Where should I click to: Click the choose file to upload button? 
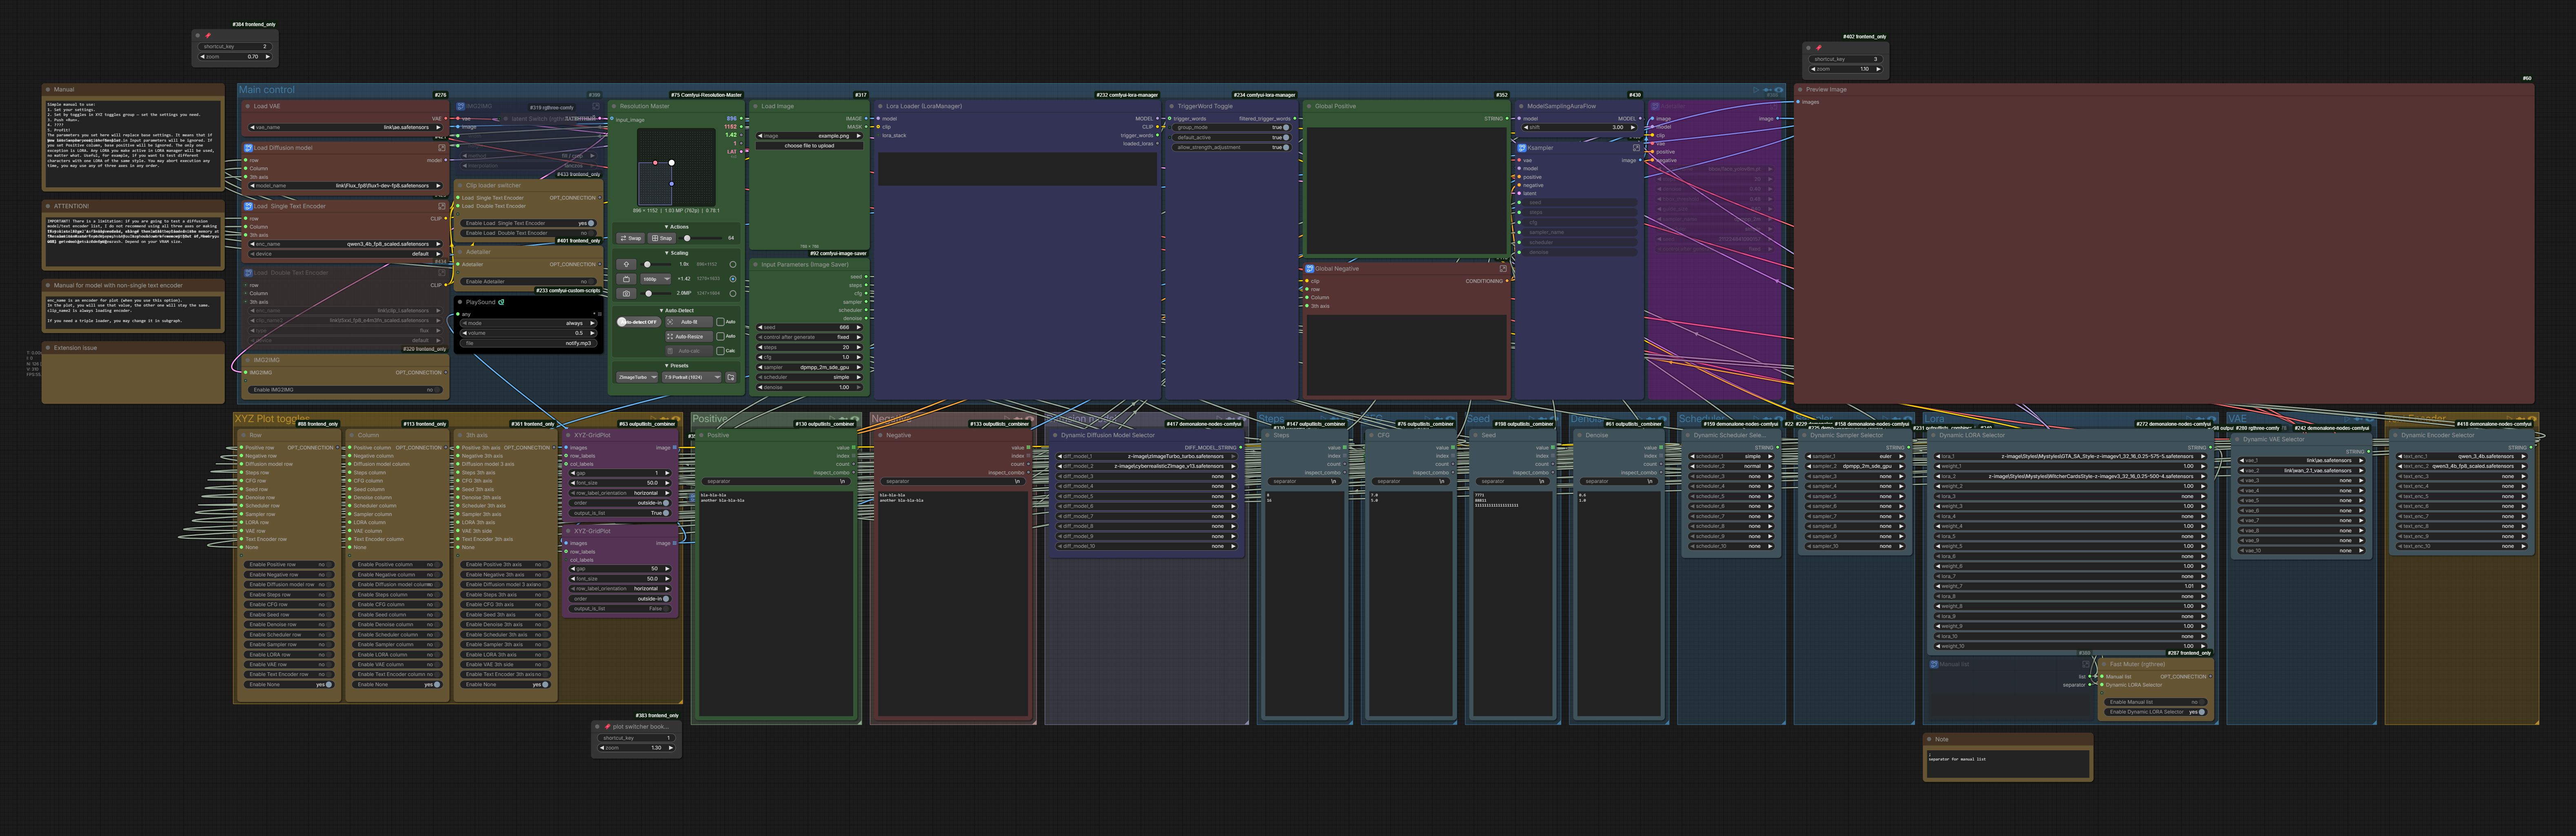809,146
